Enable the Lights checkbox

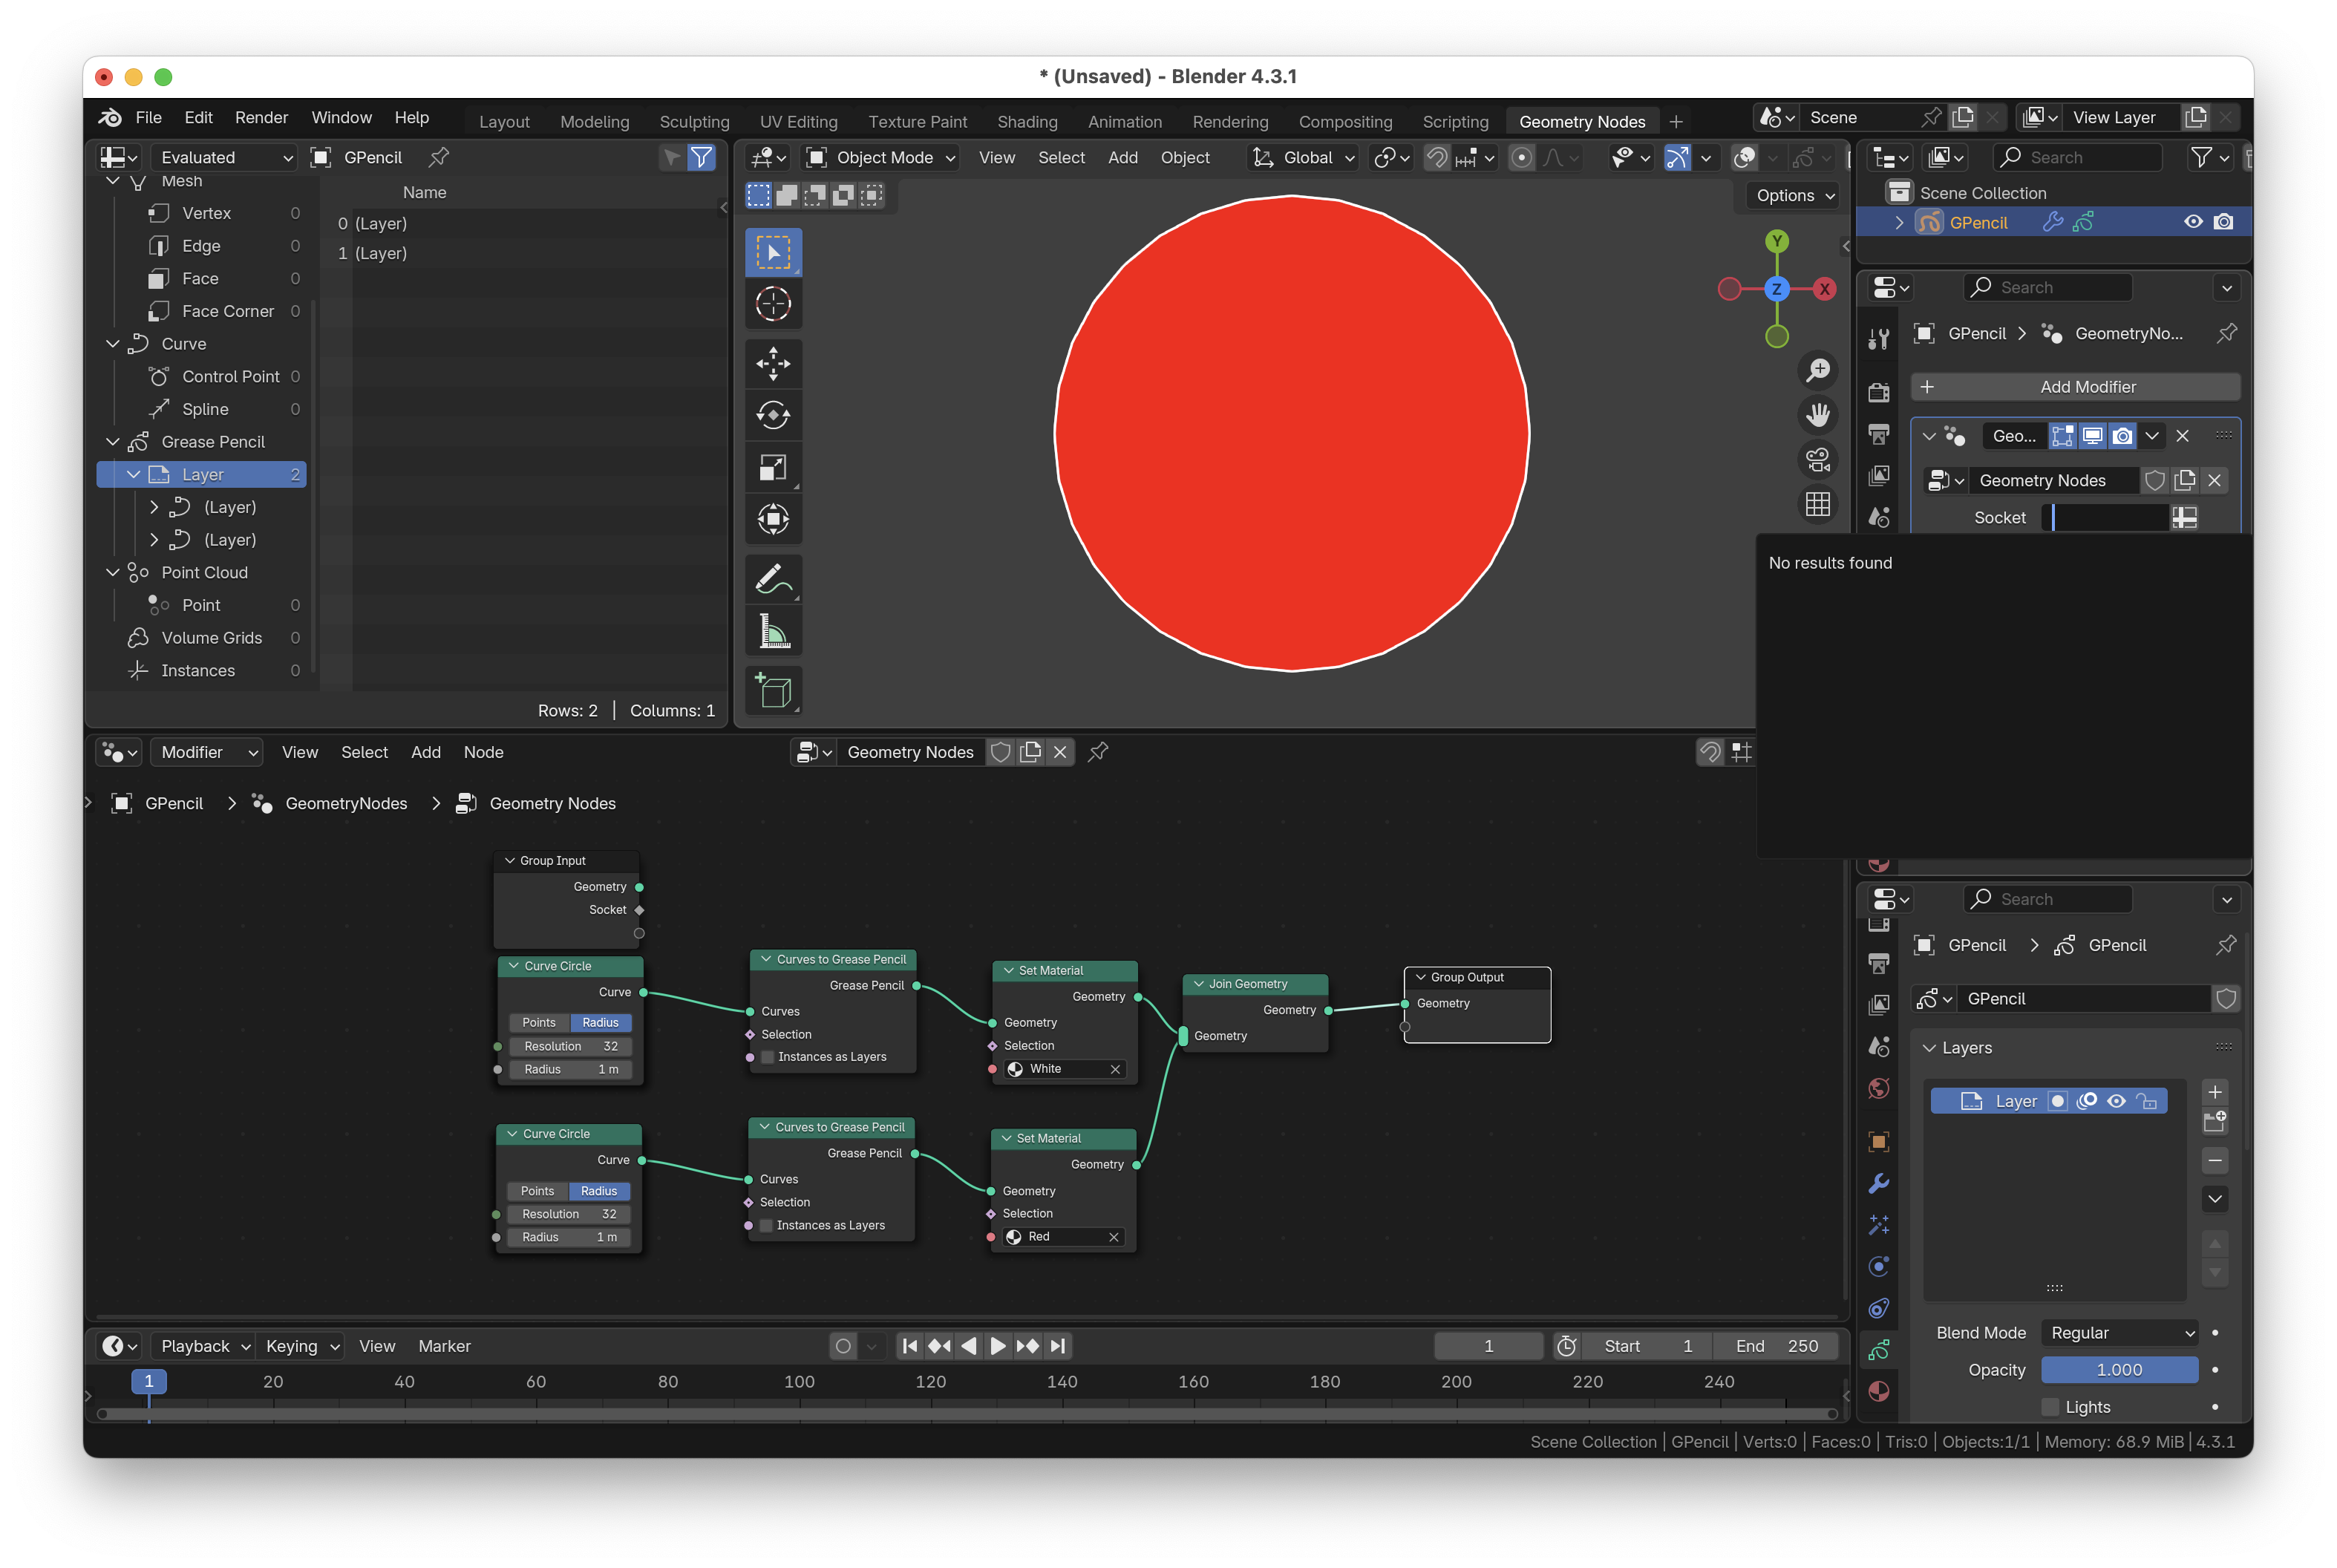(2050, 1407)
